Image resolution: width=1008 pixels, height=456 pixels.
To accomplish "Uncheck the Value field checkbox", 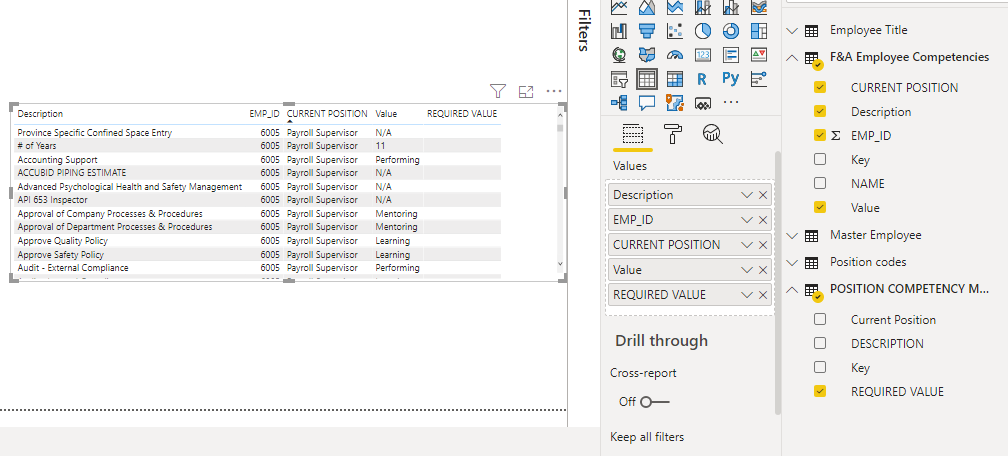I will point(820,207).
